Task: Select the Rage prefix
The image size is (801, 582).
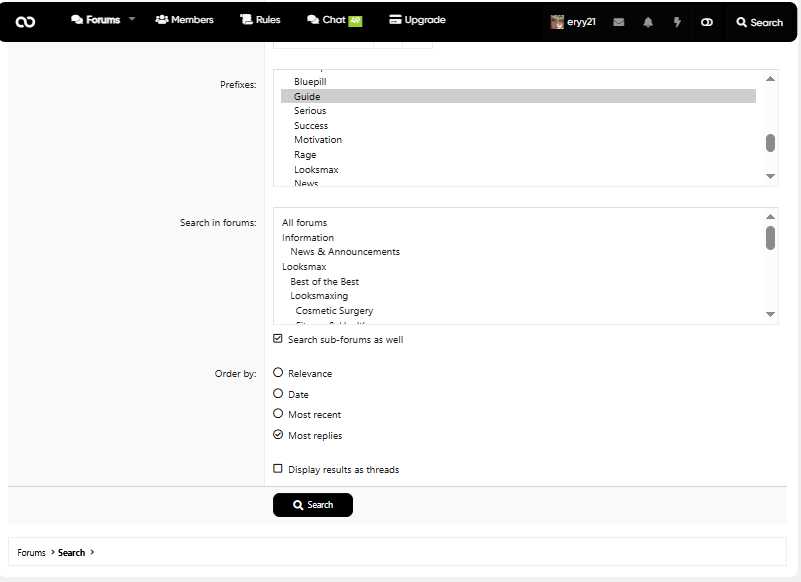Action: coord(518,154)
